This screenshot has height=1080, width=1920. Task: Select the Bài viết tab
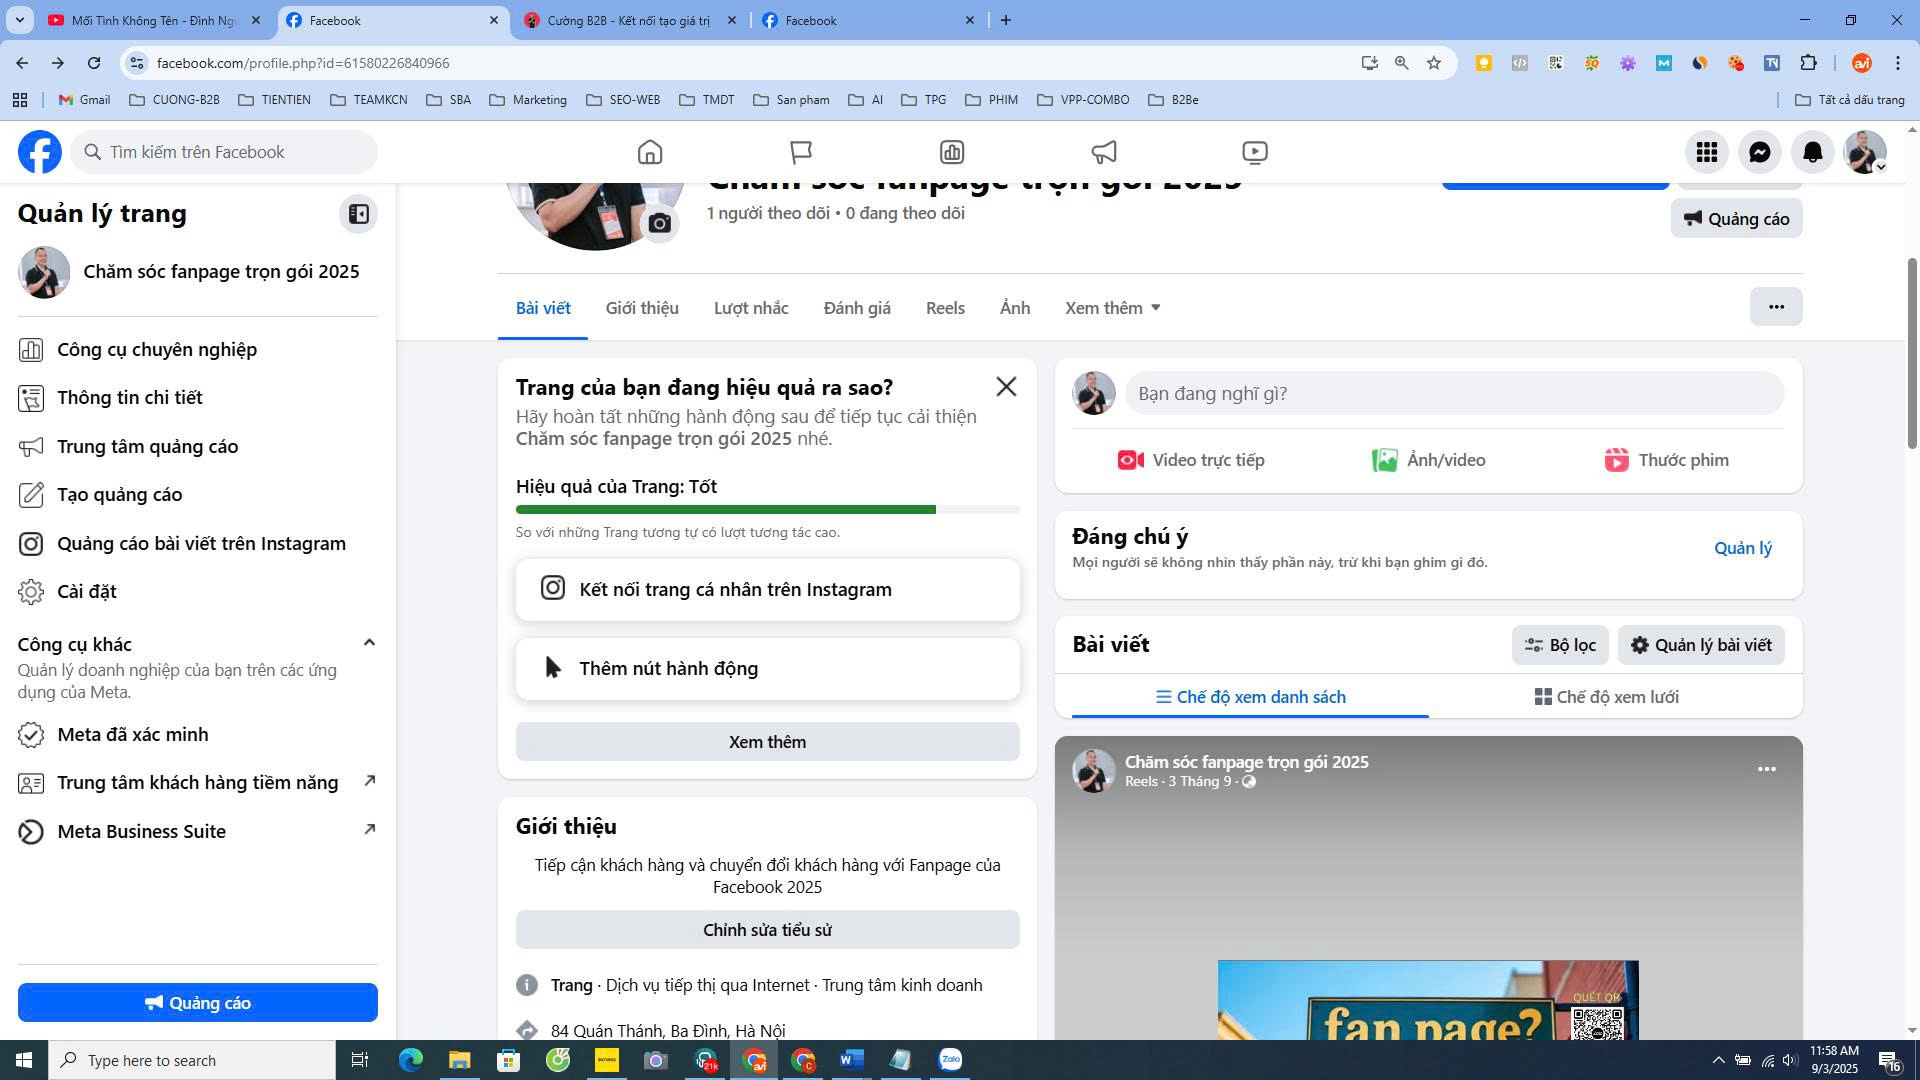543,308
